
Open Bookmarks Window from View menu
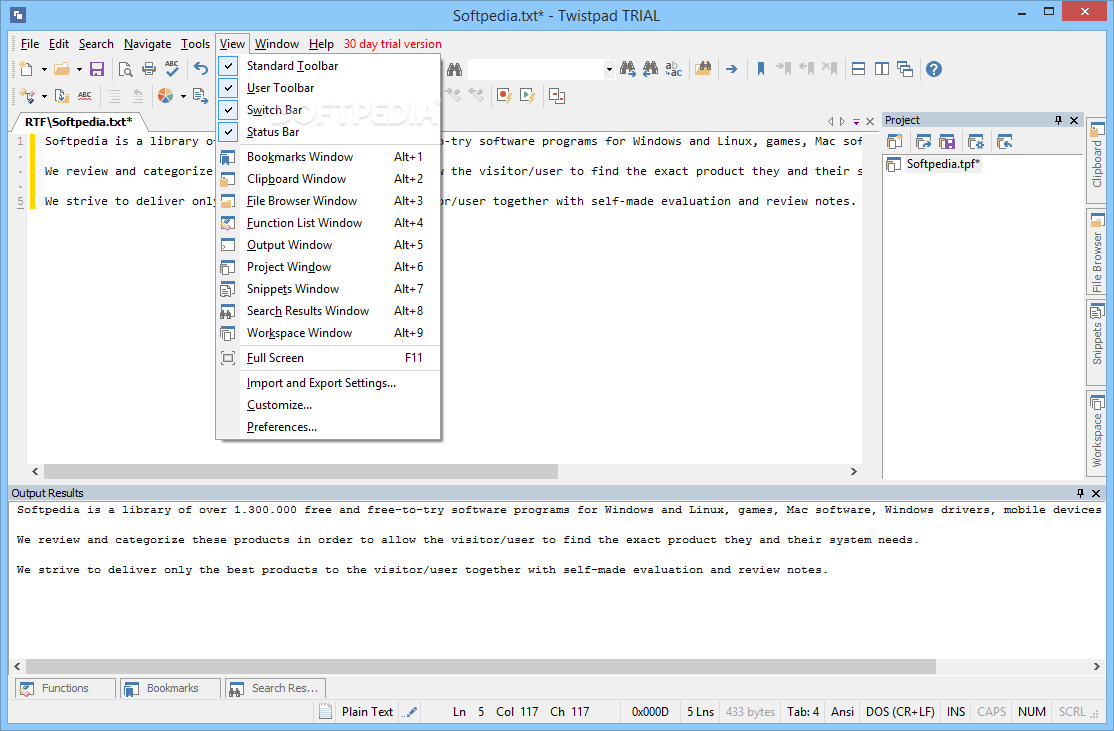(x=328, y=157)
